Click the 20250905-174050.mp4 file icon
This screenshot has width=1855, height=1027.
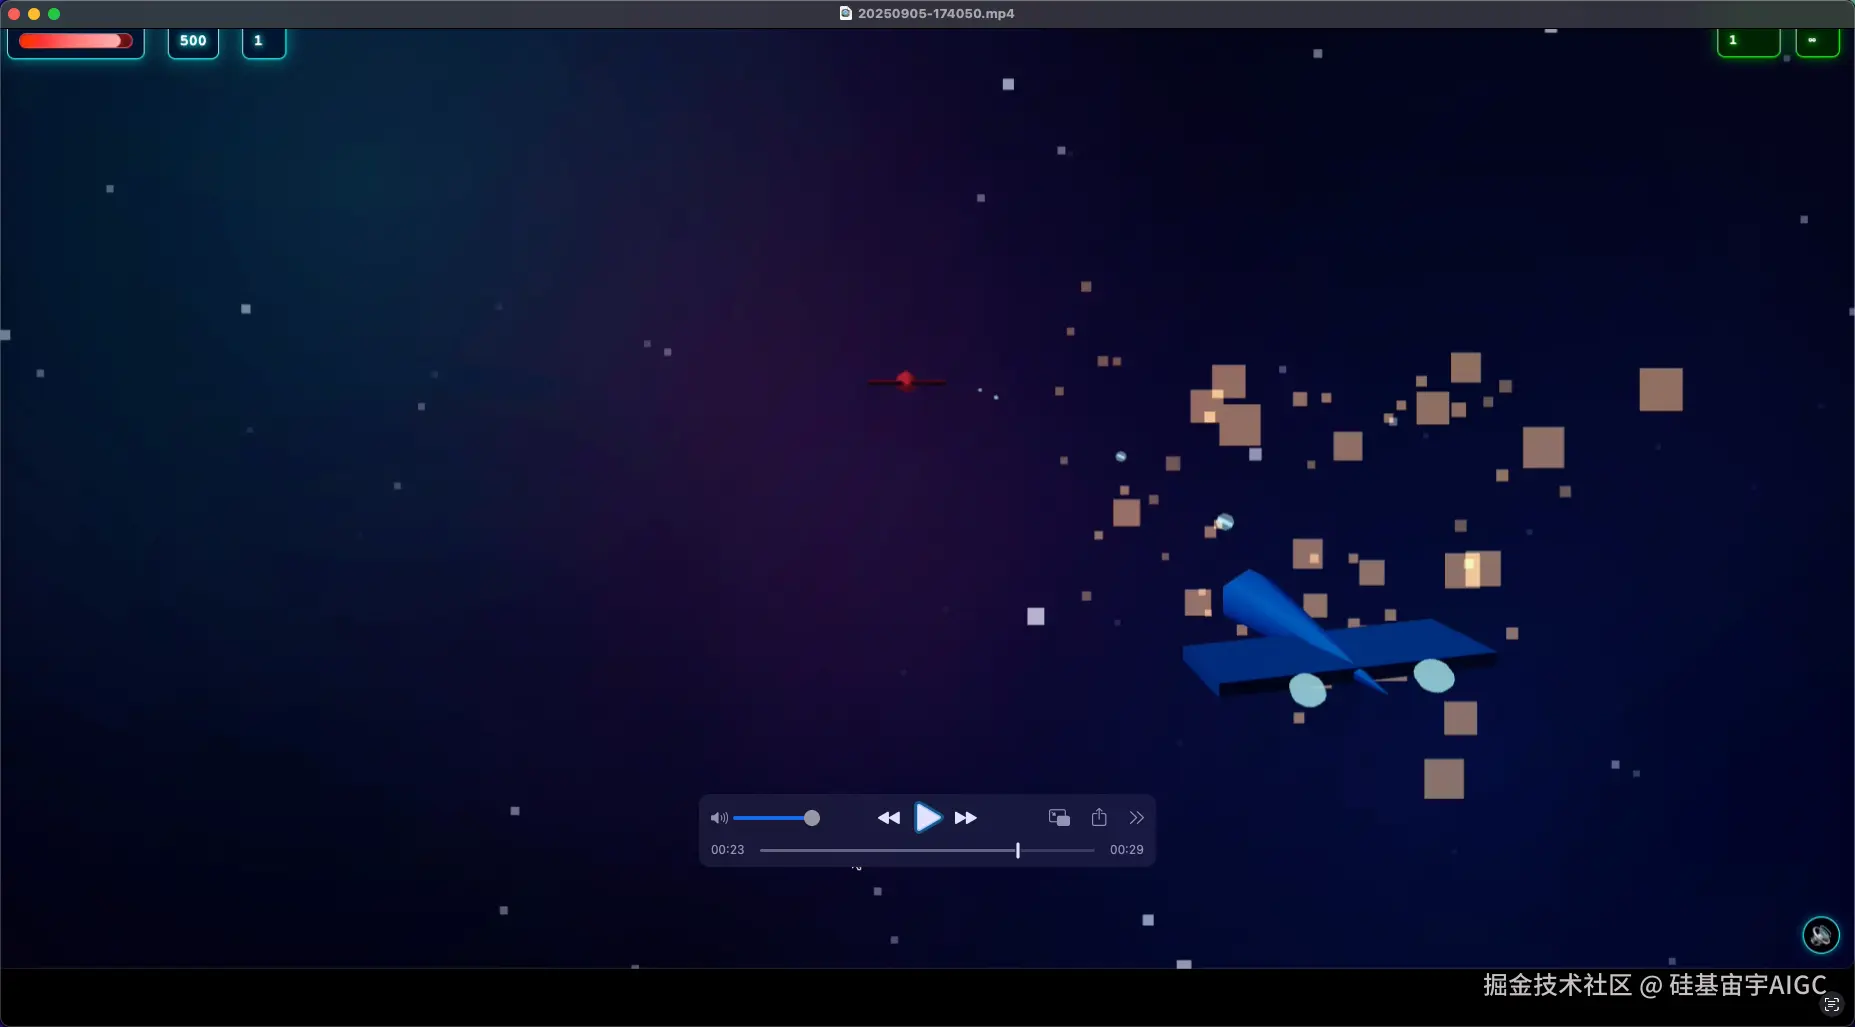pyautogui.click(x=845, y=14)
